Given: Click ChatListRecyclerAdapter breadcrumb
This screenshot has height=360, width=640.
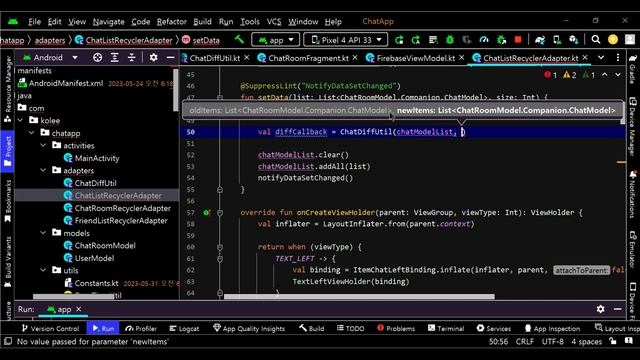Looking at the screenshot, I should coord(124,40).
